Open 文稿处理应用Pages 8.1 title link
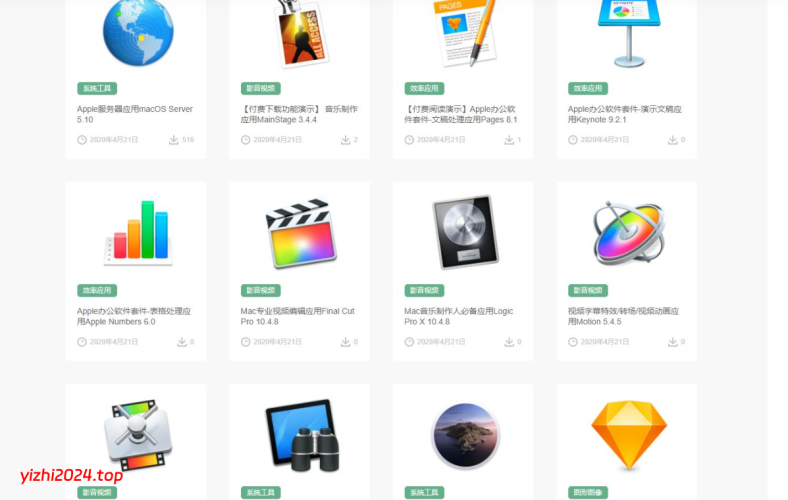The height and width of the screenshot is (500, 788). pyautogui.click(x=461, y=114)
